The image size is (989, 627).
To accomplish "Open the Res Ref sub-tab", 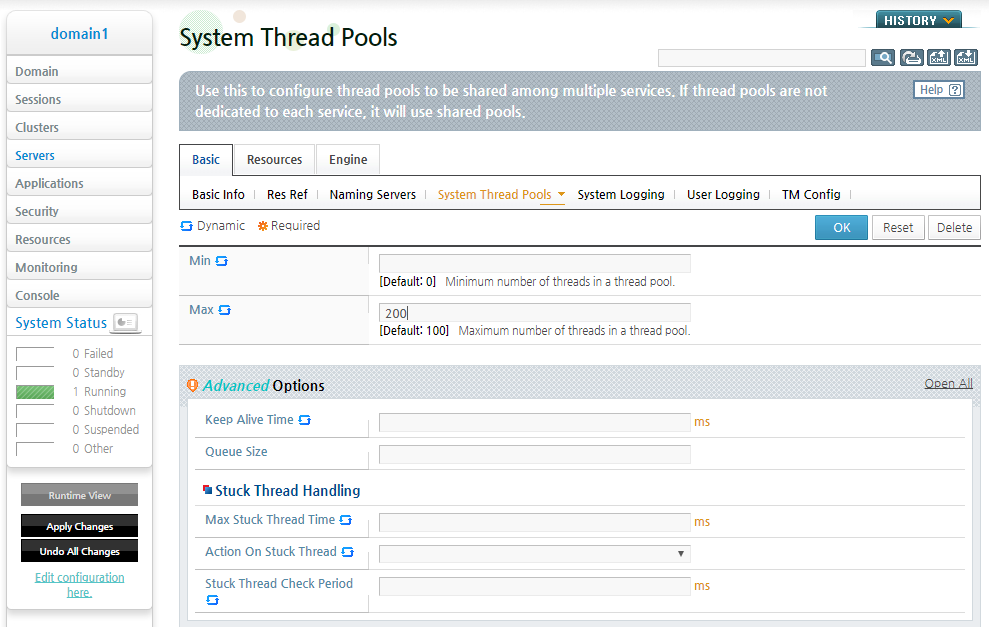I will coord(287,194).
